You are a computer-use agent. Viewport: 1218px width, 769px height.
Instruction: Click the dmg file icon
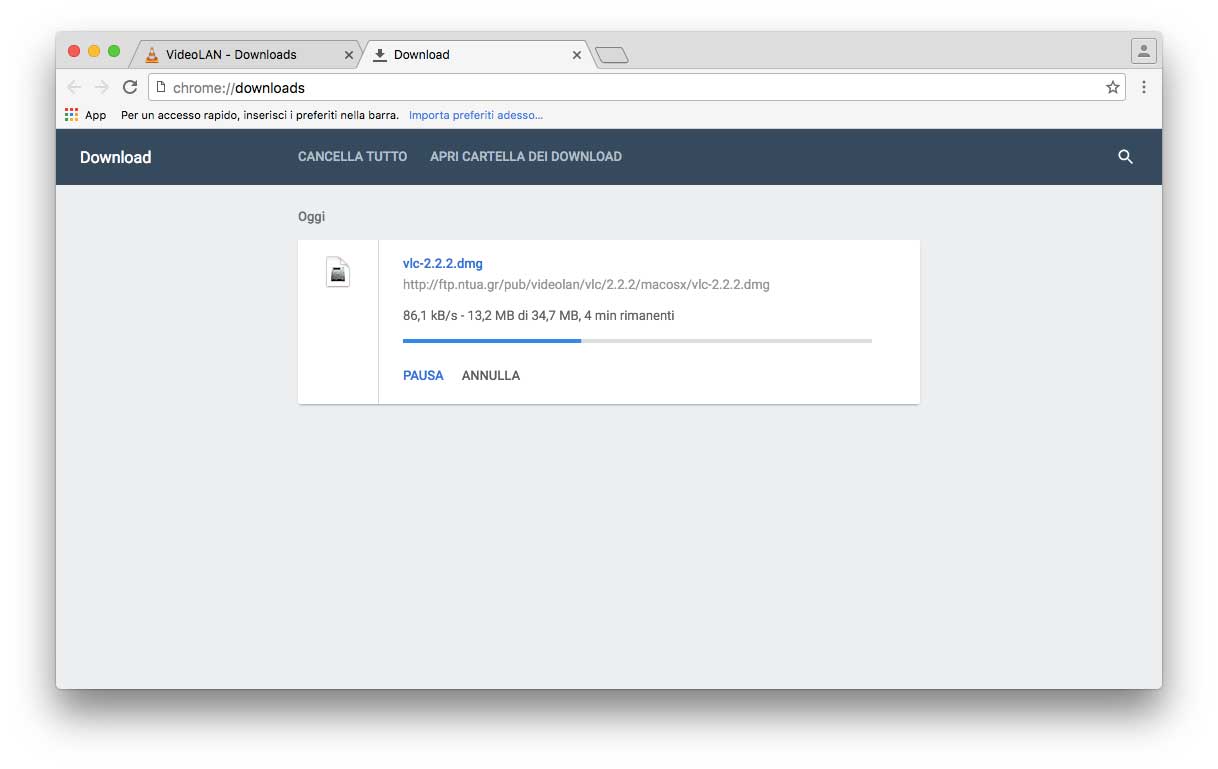(x=338, y=272)
